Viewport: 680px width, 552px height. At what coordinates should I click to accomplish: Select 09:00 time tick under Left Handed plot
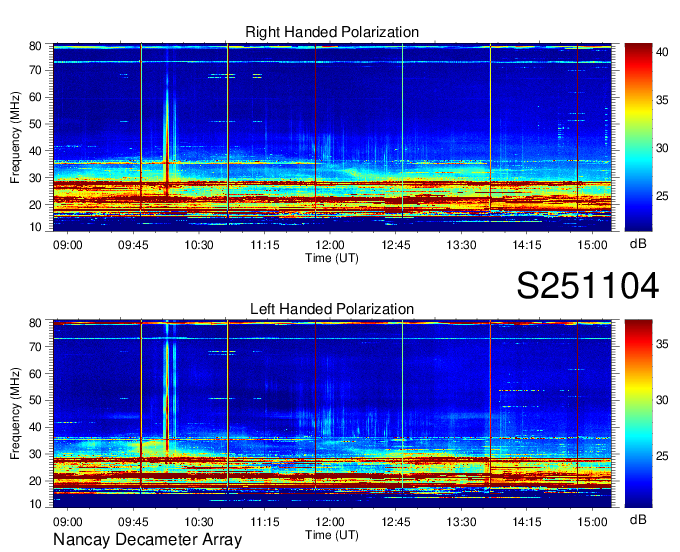click(x=67, y=521)
